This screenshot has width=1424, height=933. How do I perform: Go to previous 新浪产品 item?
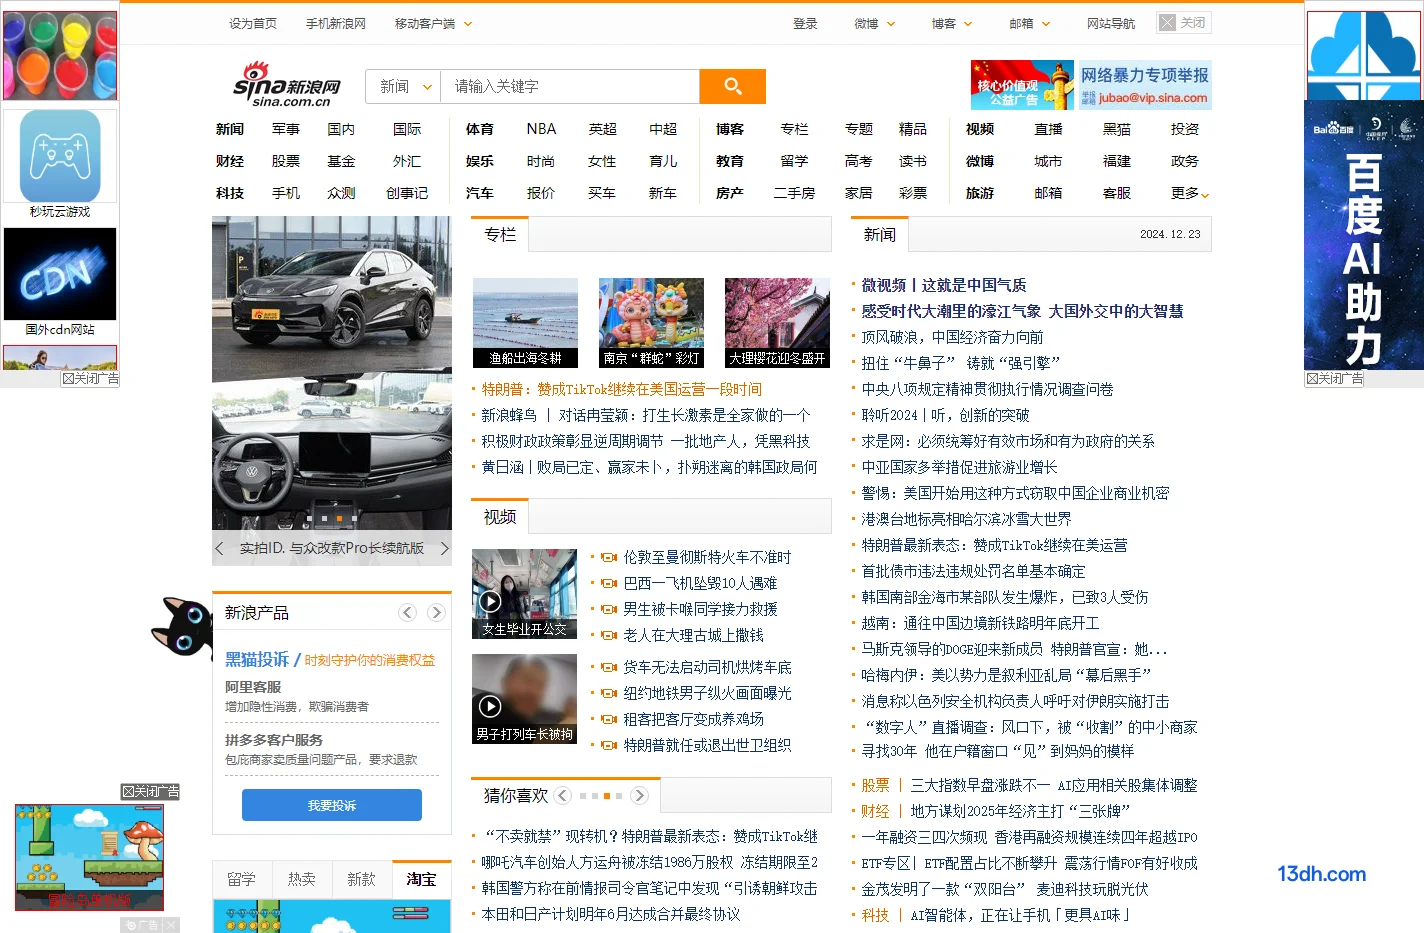[x=407, y=612]
